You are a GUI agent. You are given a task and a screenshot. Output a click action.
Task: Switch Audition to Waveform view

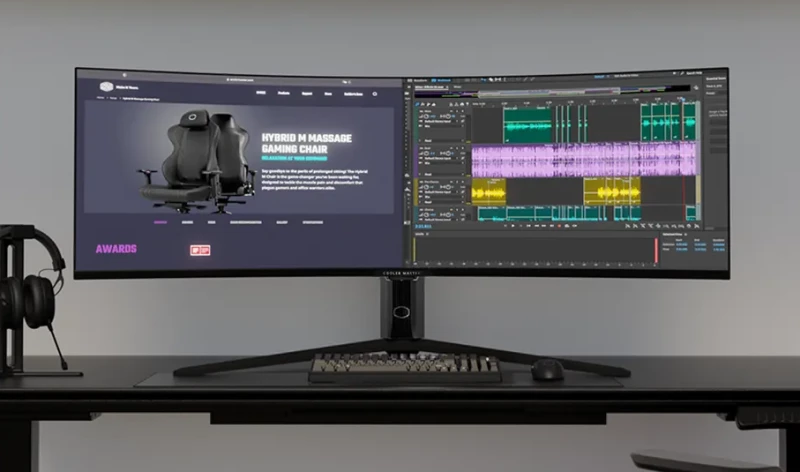click(x=419, y=80)
